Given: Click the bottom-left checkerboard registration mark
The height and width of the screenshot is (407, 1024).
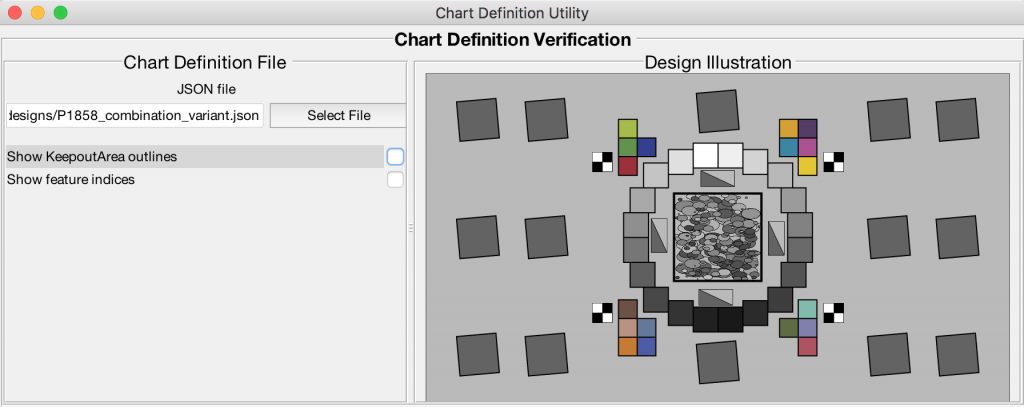Looking at the screenshot, I should 602,313.
